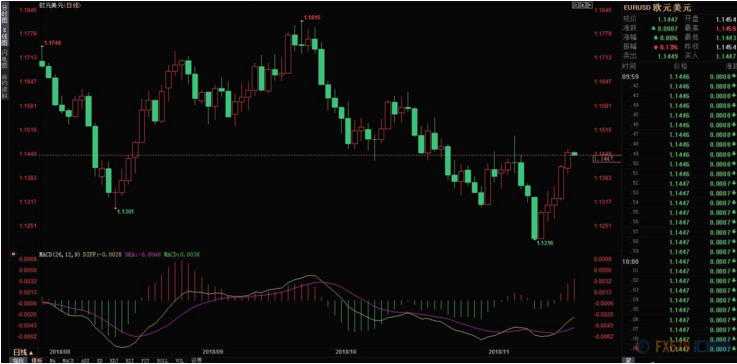The height and width of the screenshot is (364, 737).
Task: Click the 2018/09 date axis label
Action: (x=213, y=351)
